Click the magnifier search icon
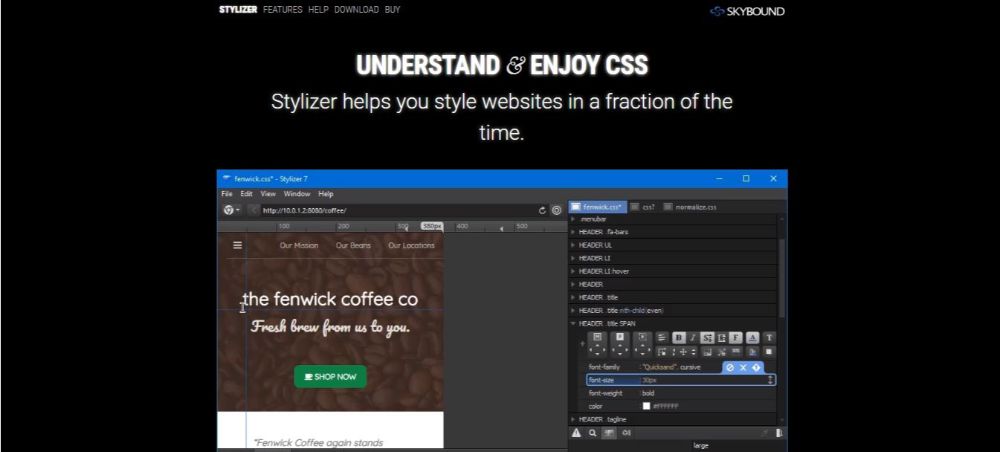The width and height of the screenshot is (1000, 452). (592, 433)
